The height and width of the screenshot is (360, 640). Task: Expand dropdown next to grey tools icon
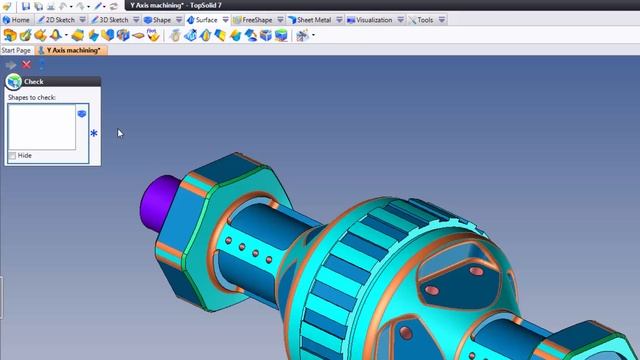(313, 36)
